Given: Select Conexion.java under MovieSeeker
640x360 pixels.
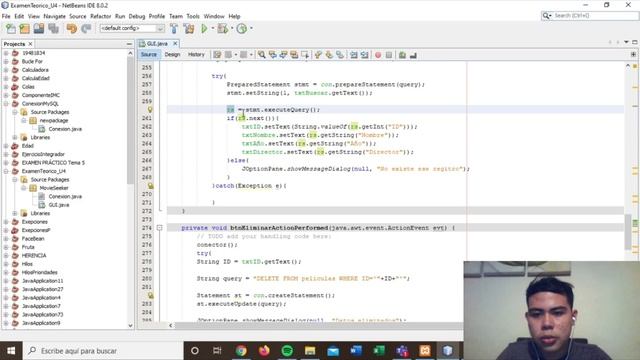Looking at the screenshot, I should point(65,196).
